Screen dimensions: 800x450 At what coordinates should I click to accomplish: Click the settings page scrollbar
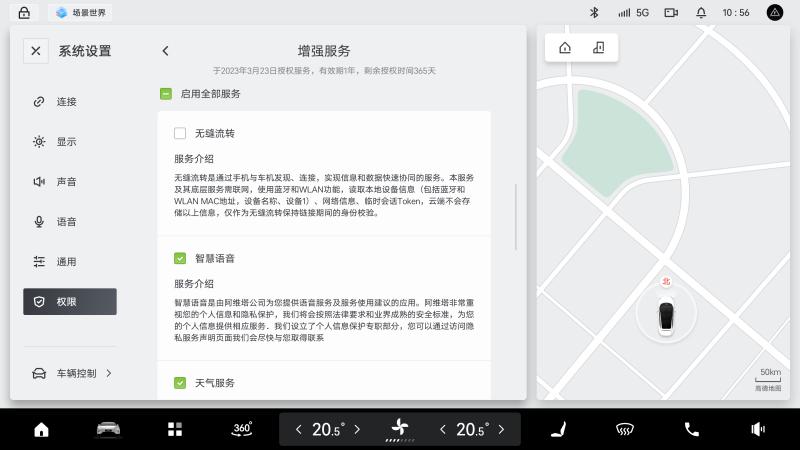(516, 217)
